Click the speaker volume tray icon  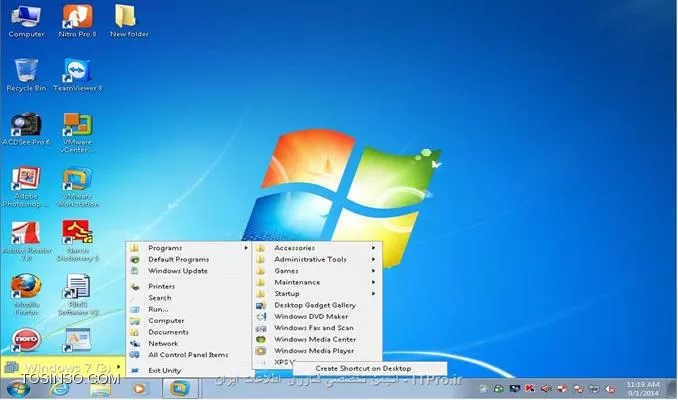pyautogui.click(x=546, y=389)
